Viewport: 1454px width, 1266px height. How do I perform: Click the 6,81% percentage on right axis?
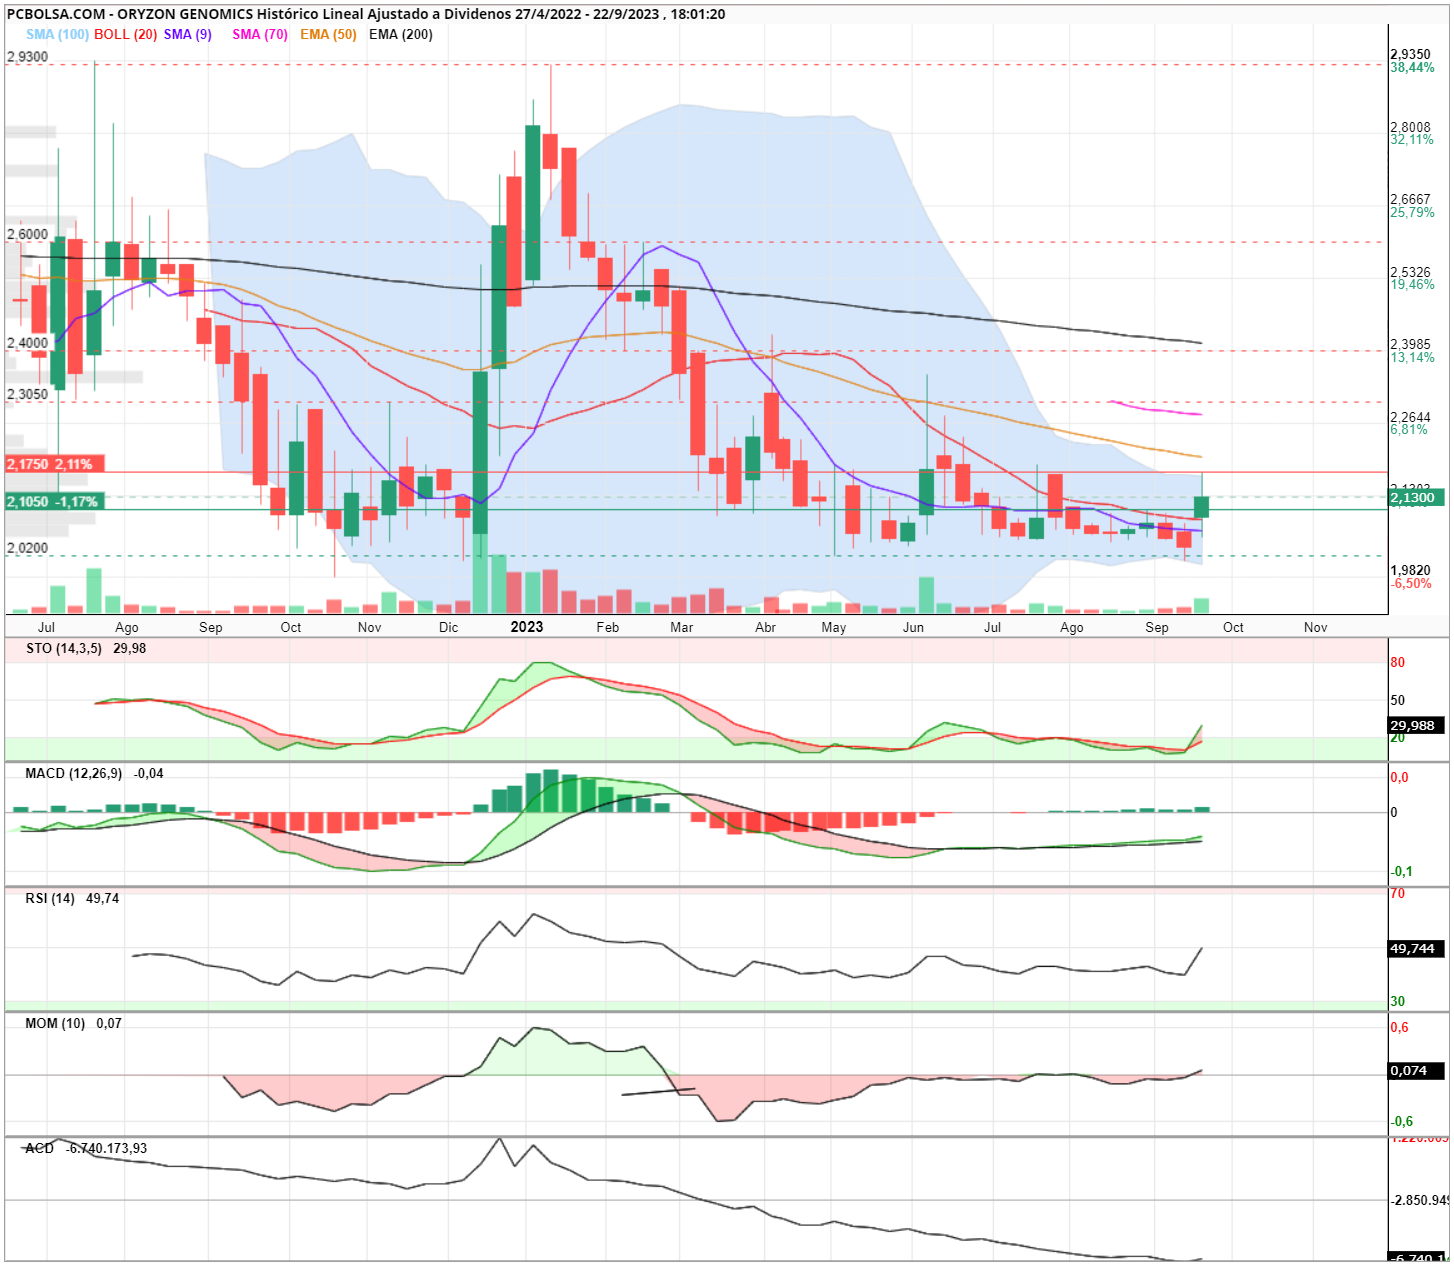[x=1409, y=429]
